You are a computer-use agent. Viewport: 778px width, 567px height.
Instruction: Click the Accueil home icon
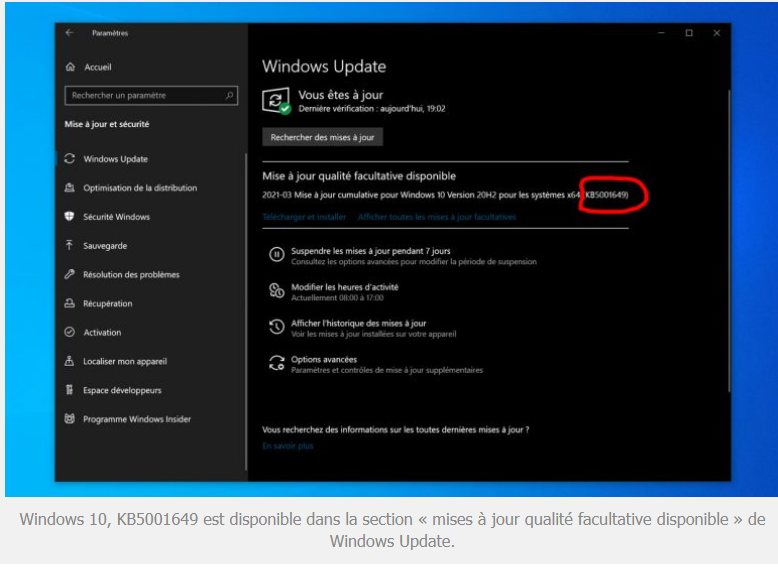pos(70,67)
